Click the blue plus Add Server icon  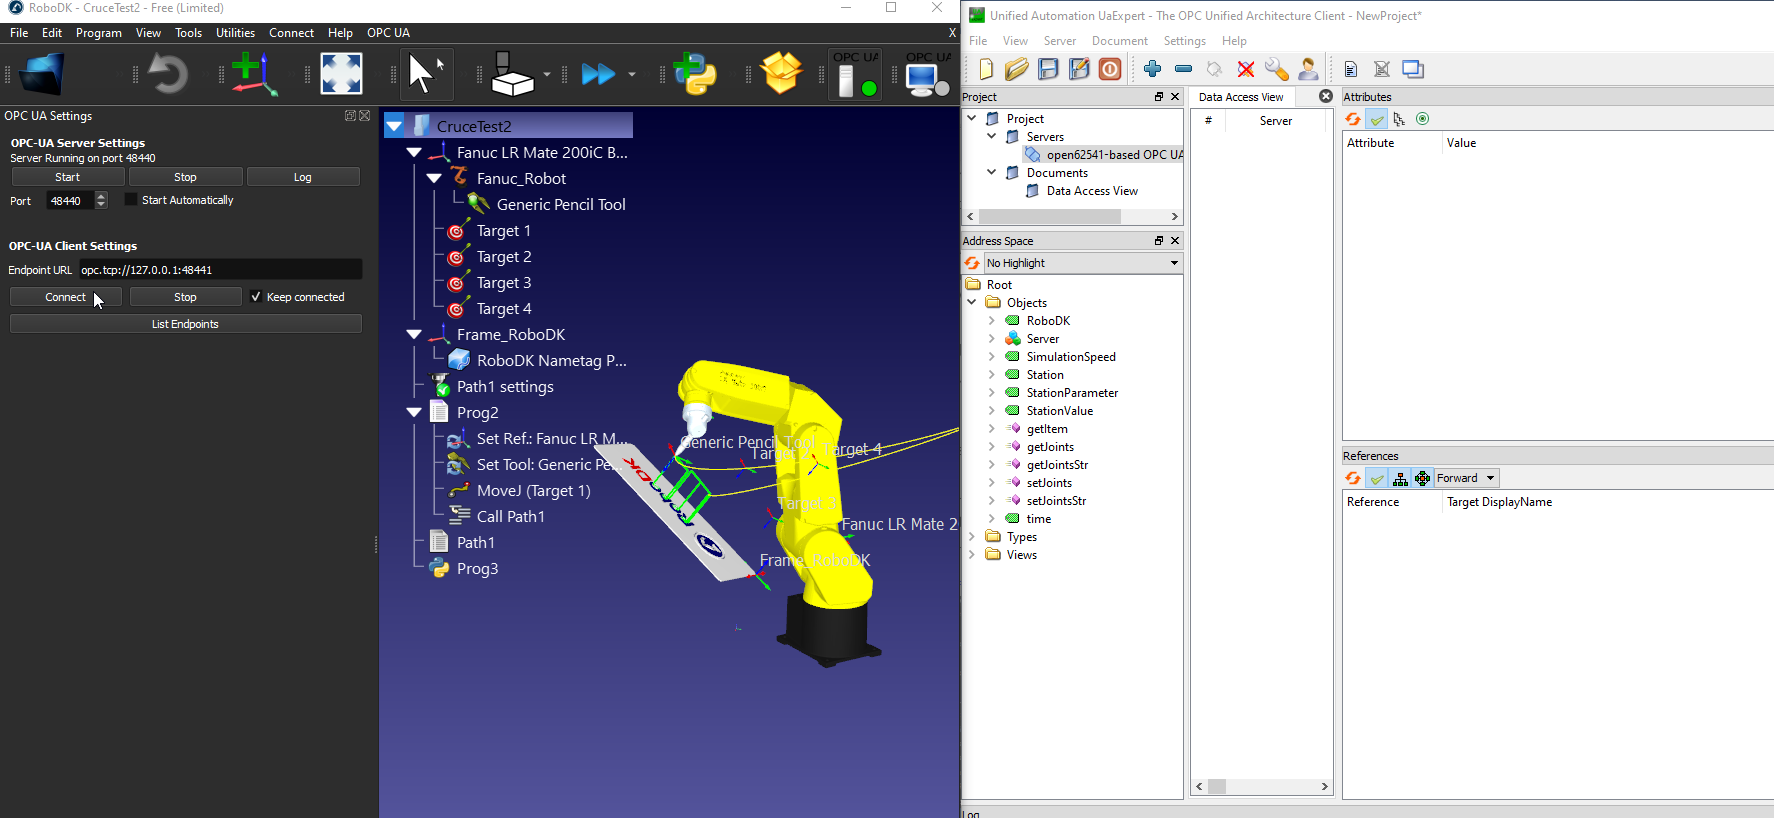coord(1152,69)
